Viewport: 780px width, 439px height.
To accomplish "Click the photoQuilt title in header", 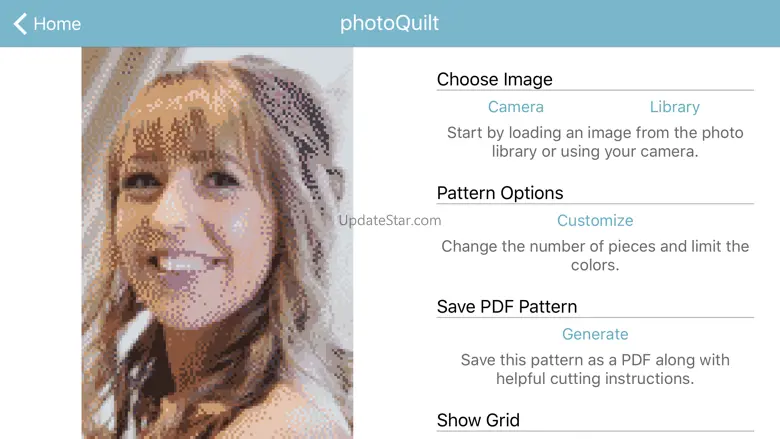I will point(390,23).
